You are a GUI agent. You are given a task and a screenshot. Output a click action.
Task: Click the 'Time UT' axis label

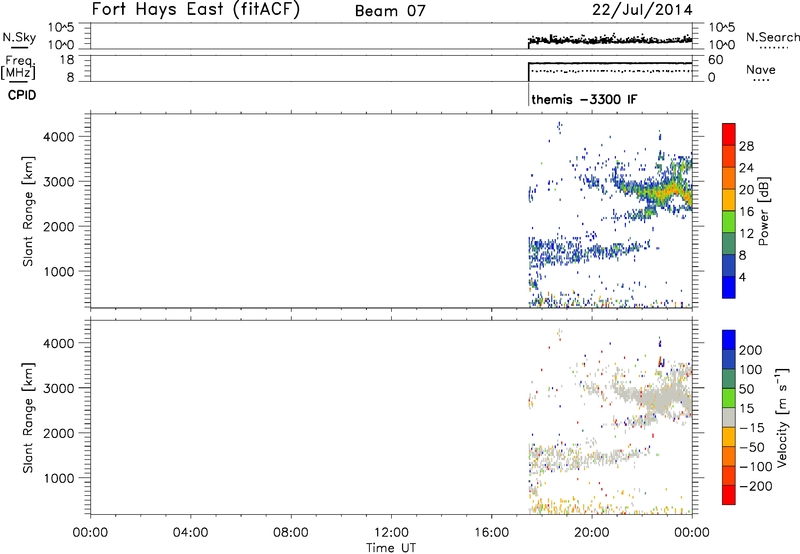click(x=391, y=548)
